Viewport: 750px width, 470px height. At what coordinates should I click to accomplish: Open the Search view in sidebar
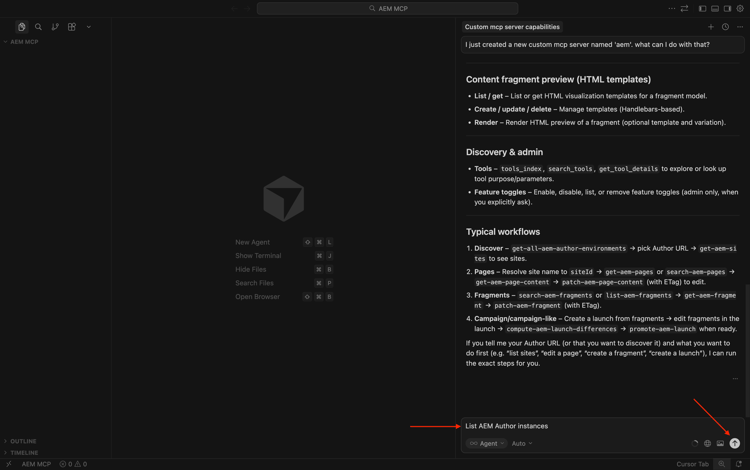tap(38, 27)
